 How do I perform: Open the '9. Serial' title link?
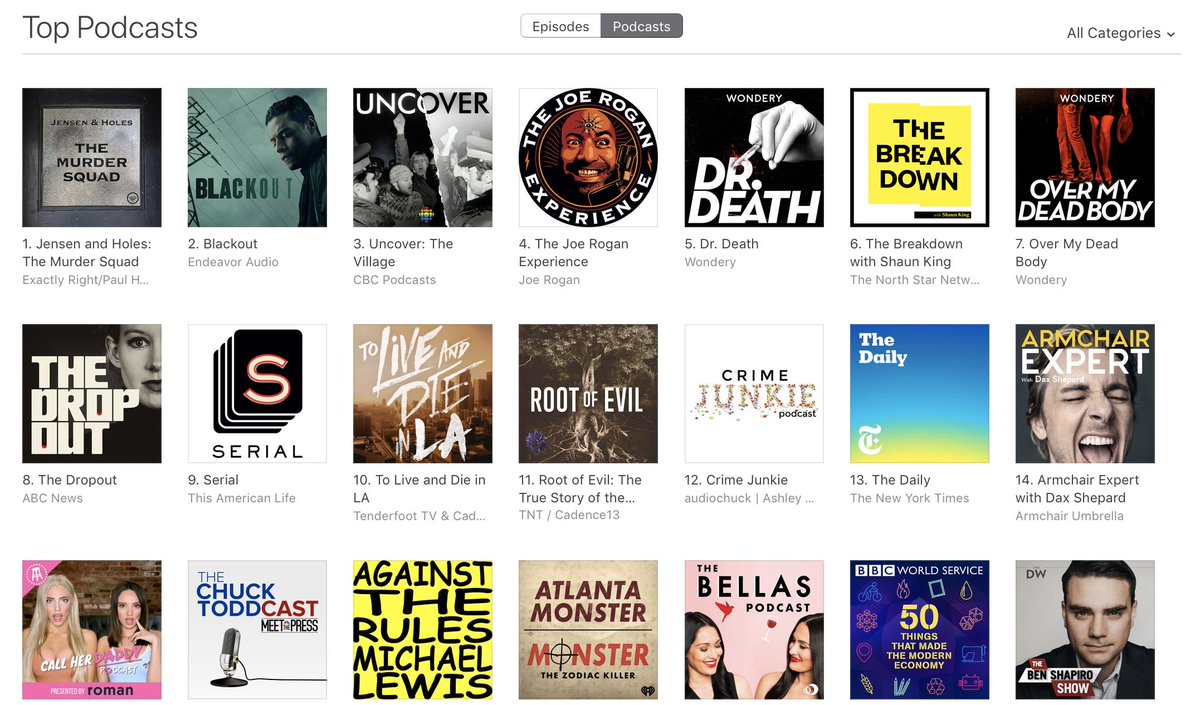[213, 480]
